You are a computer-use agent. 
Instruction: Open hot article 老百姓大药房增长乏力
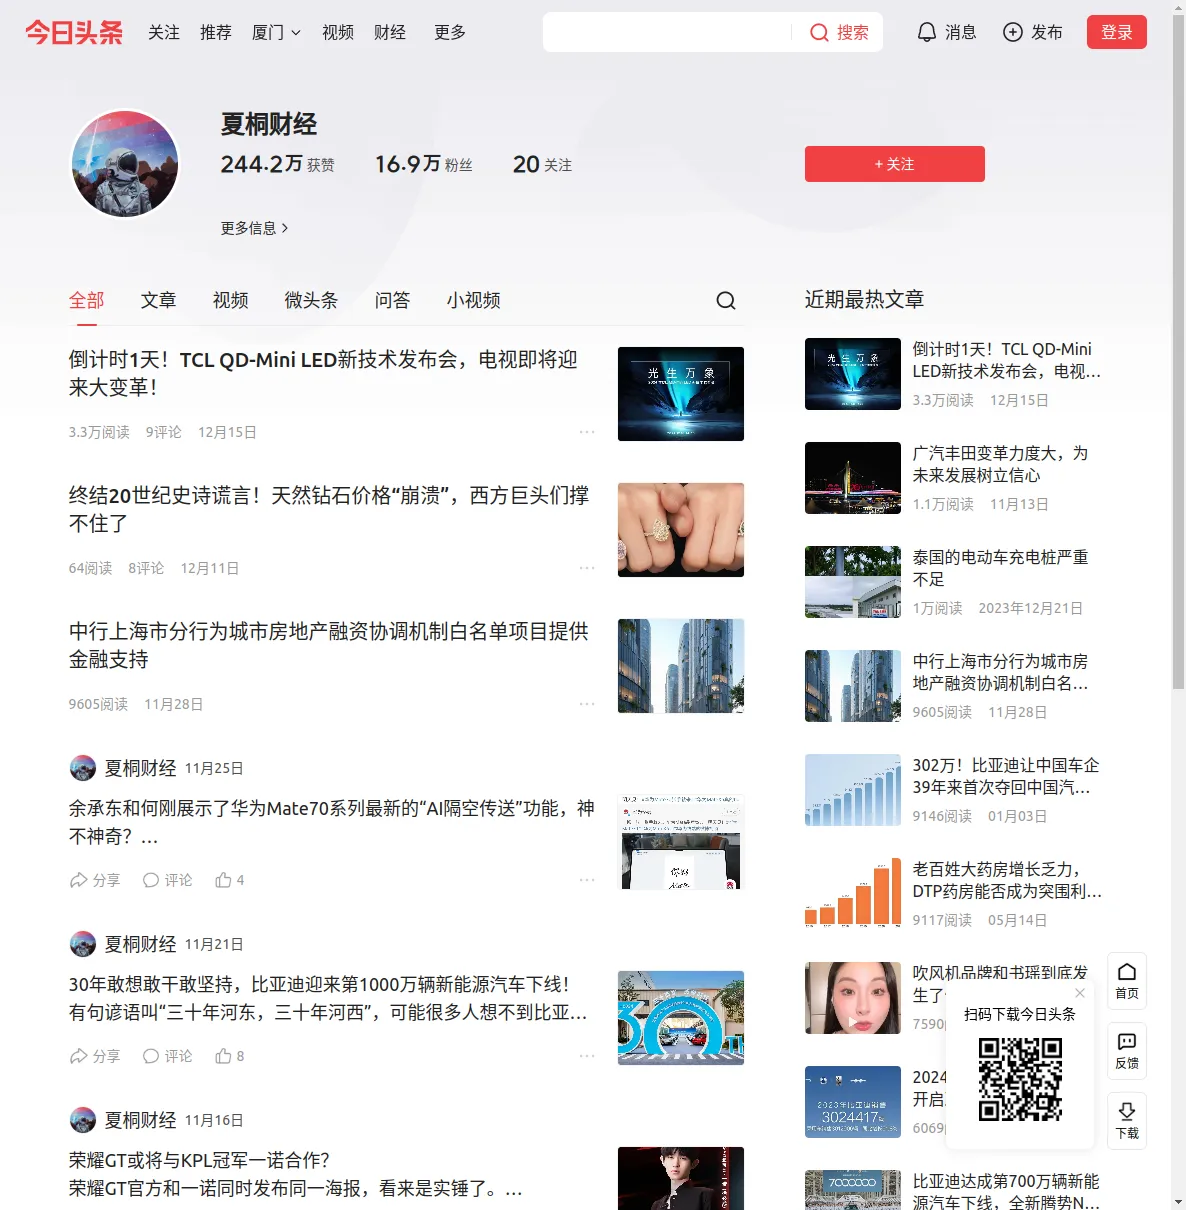click(x=1007, y=880)
